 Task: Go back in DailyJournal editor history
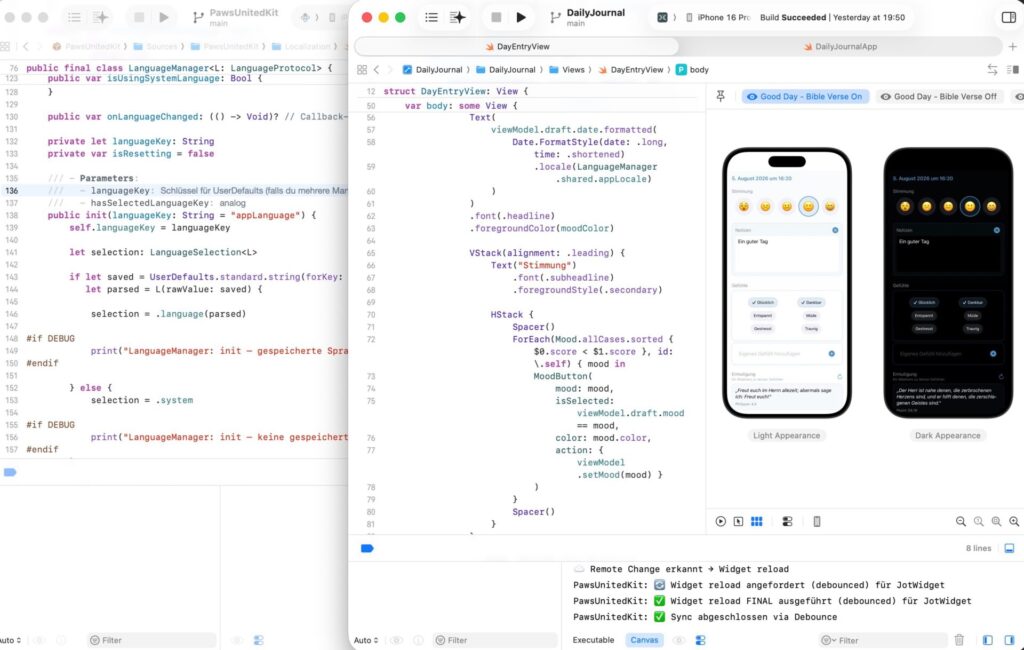377,70
